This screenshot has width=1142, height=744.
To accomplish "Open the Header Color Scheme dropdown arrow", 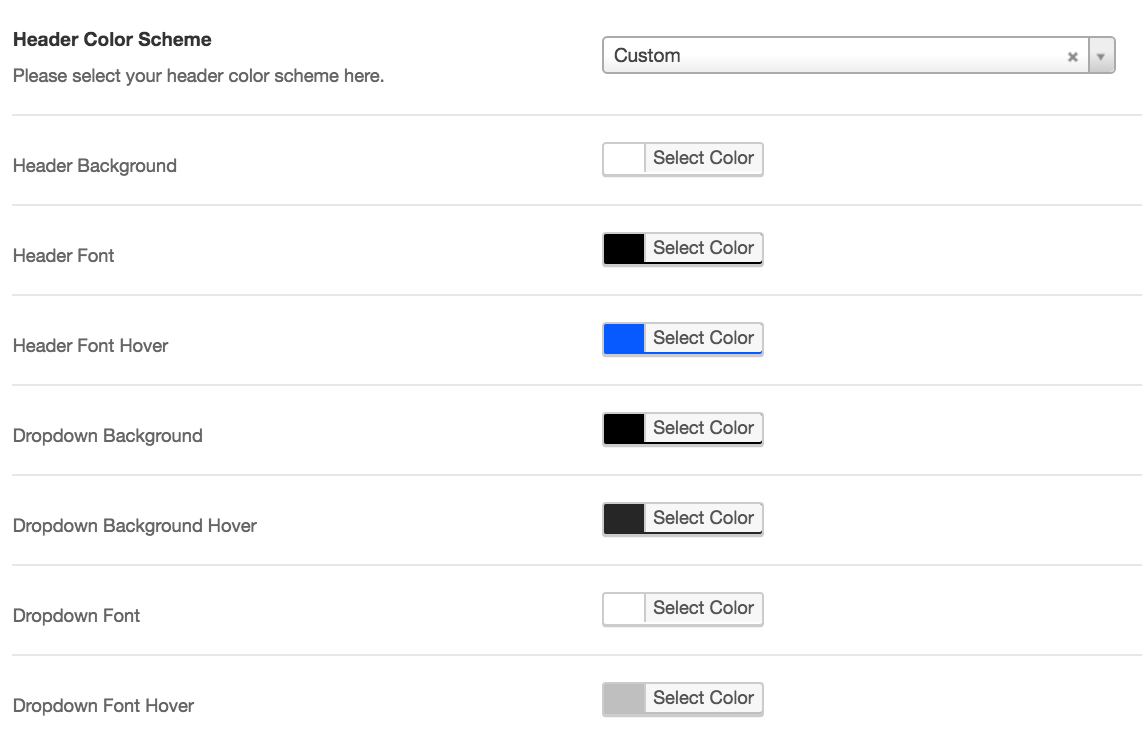I will pyautogui.click(x=1101, y=56).
